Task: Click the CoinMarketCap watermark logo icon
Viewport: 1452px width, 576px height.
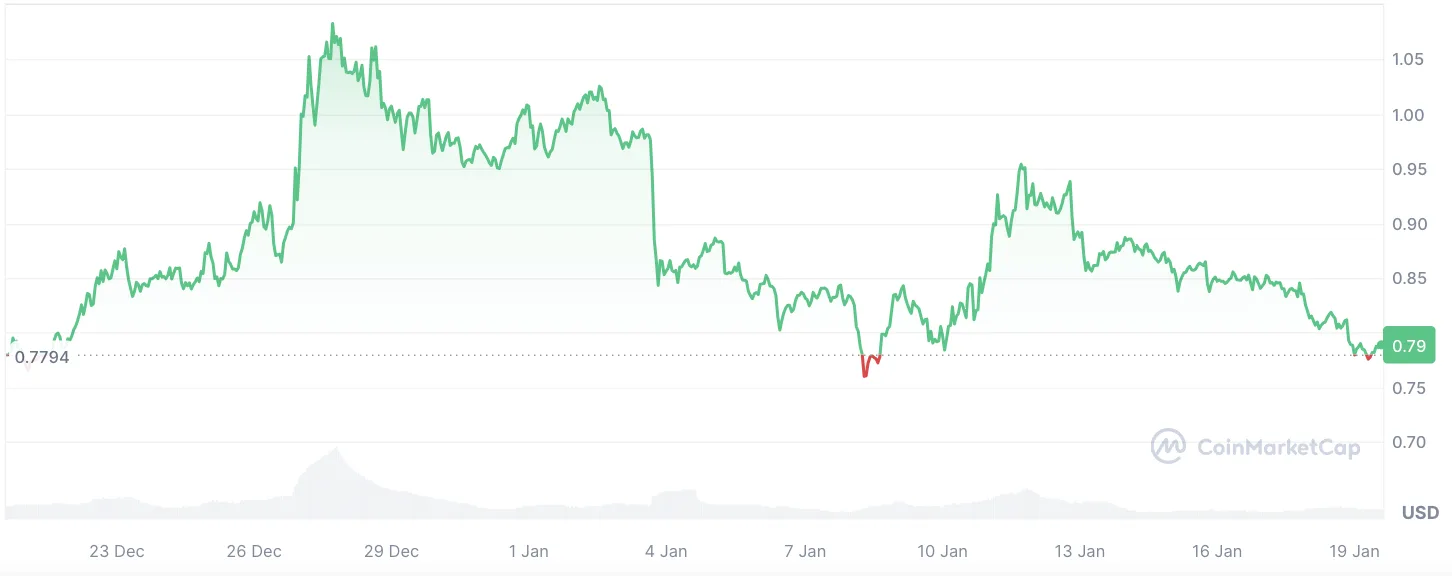Action: 1168,446
